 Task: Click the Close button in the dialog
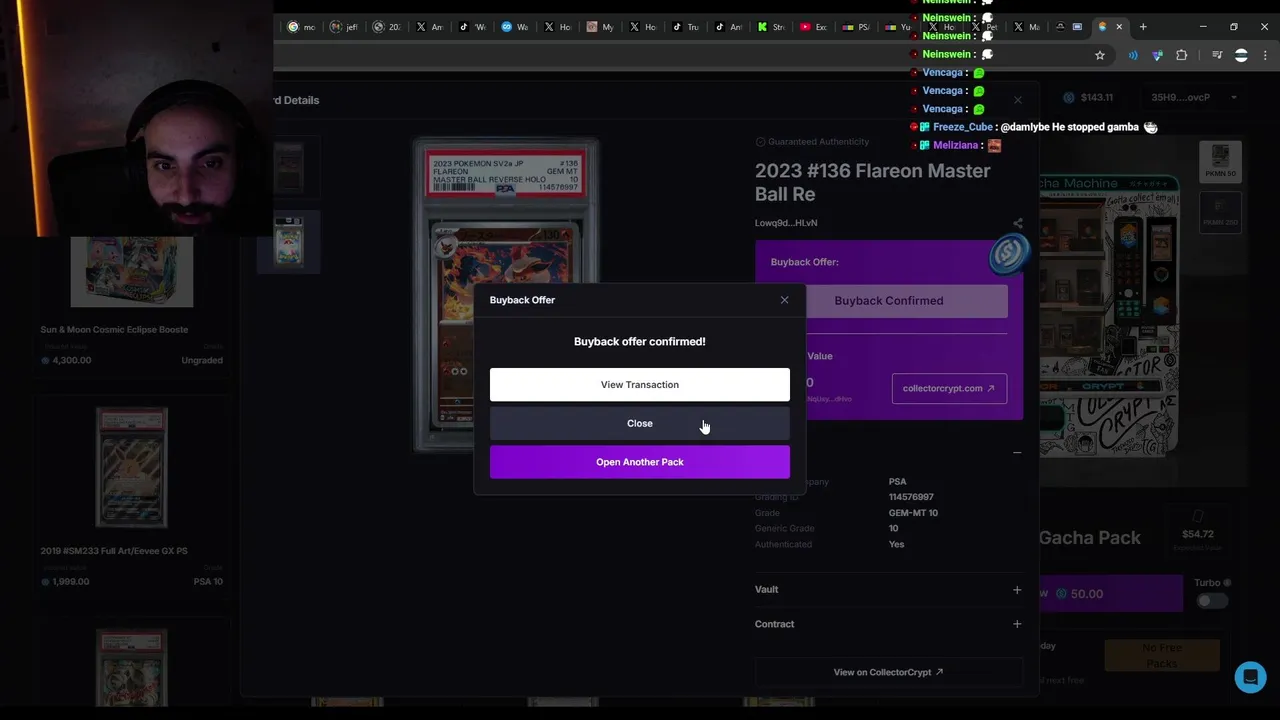point(640,424)
